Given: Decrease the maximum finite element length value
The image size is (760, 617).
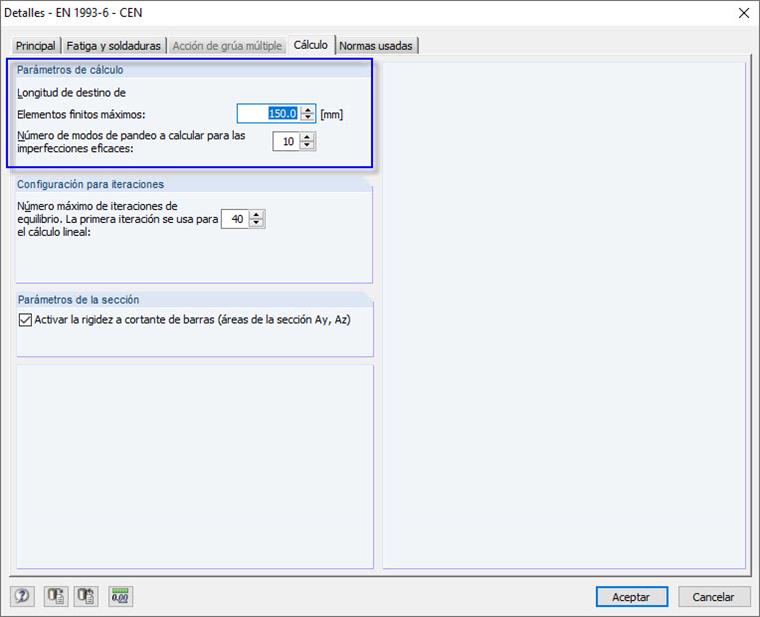Looking at the screenshot, I should tap(307, 117).
